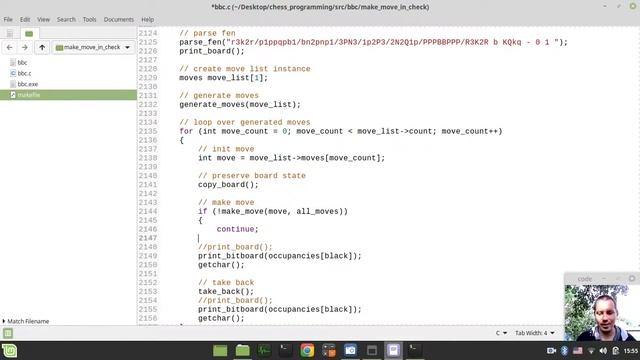This screenshot has height=360, width=640.
Task: Switch to the Documents side pane tab
Action: [10, 33]
